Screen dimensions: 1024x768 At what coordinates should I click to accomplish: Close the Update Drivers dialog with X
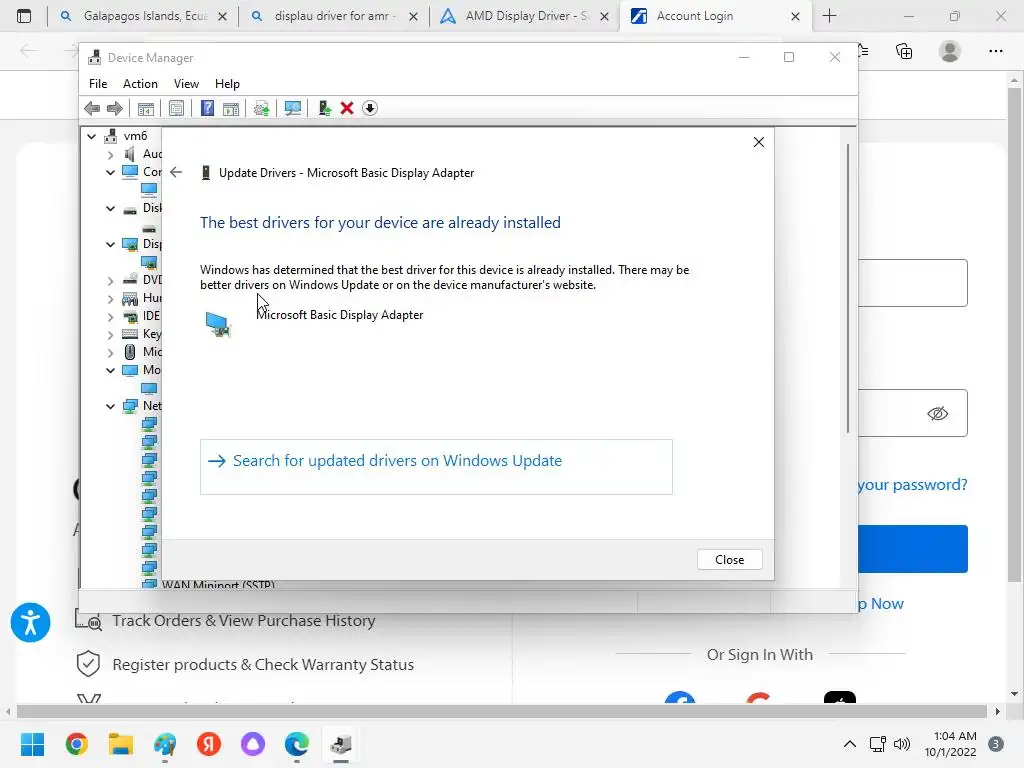tap(758, 142)
